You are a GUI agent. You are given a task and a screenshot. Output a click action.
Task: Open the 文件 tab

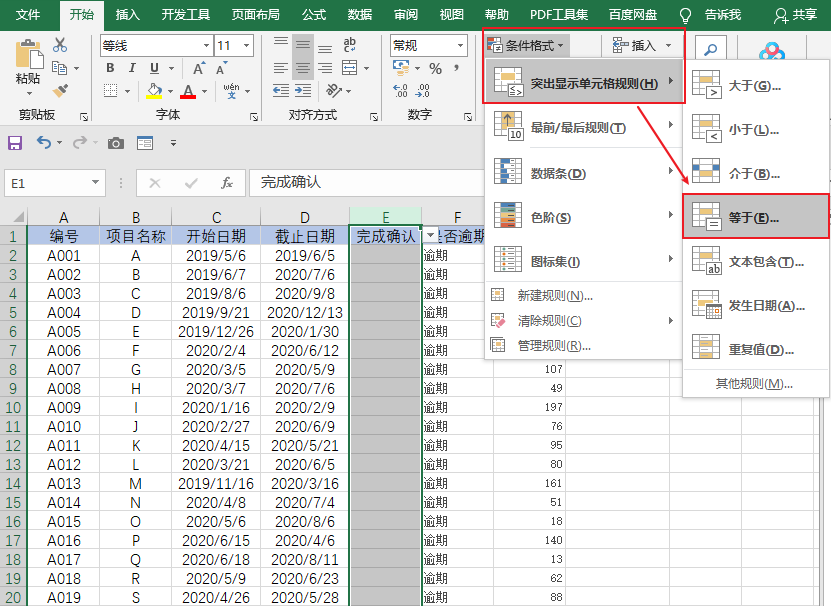tap(28, 15)
